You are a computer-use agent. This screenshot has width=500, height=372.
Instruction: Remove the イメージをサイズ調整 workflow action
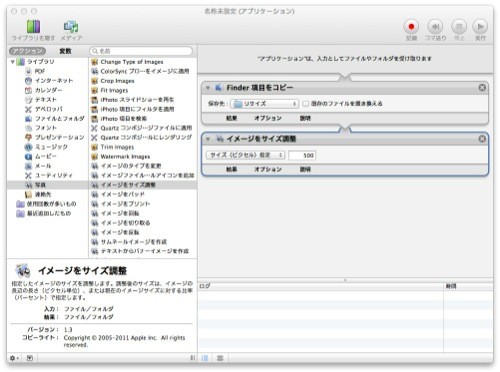point(482,139)
